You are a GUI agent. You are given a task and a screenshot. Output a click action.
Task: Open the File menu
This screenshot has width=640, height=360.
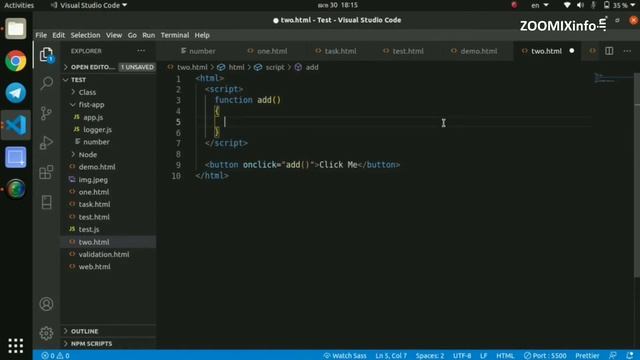click(41, 35)
